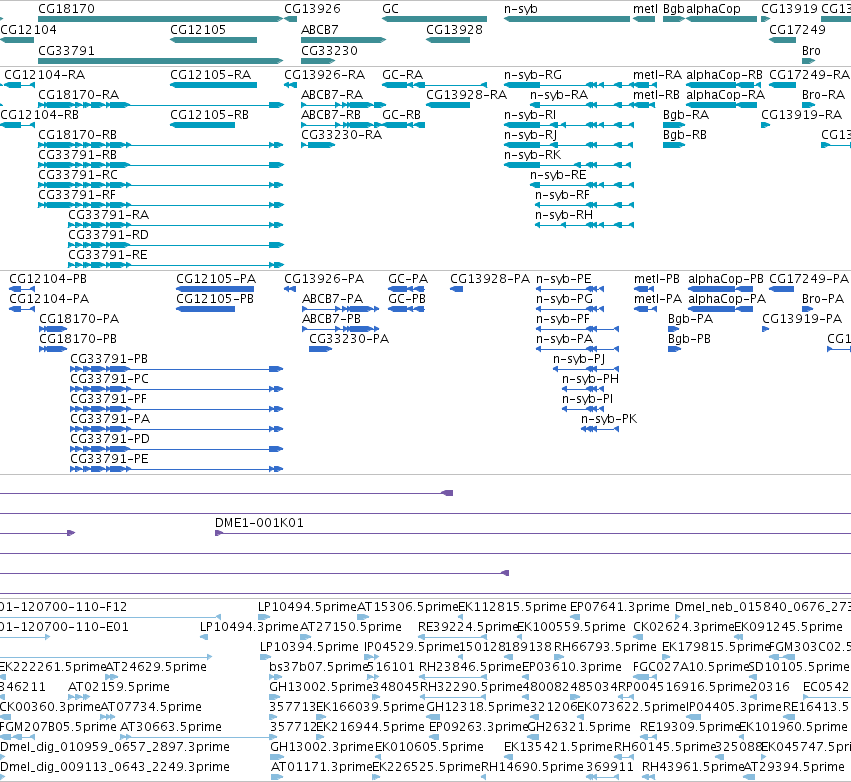The width and height of the screenshot is (851, 782).
Task: Click the CG33230 gene label
Action: pos(329,50)
